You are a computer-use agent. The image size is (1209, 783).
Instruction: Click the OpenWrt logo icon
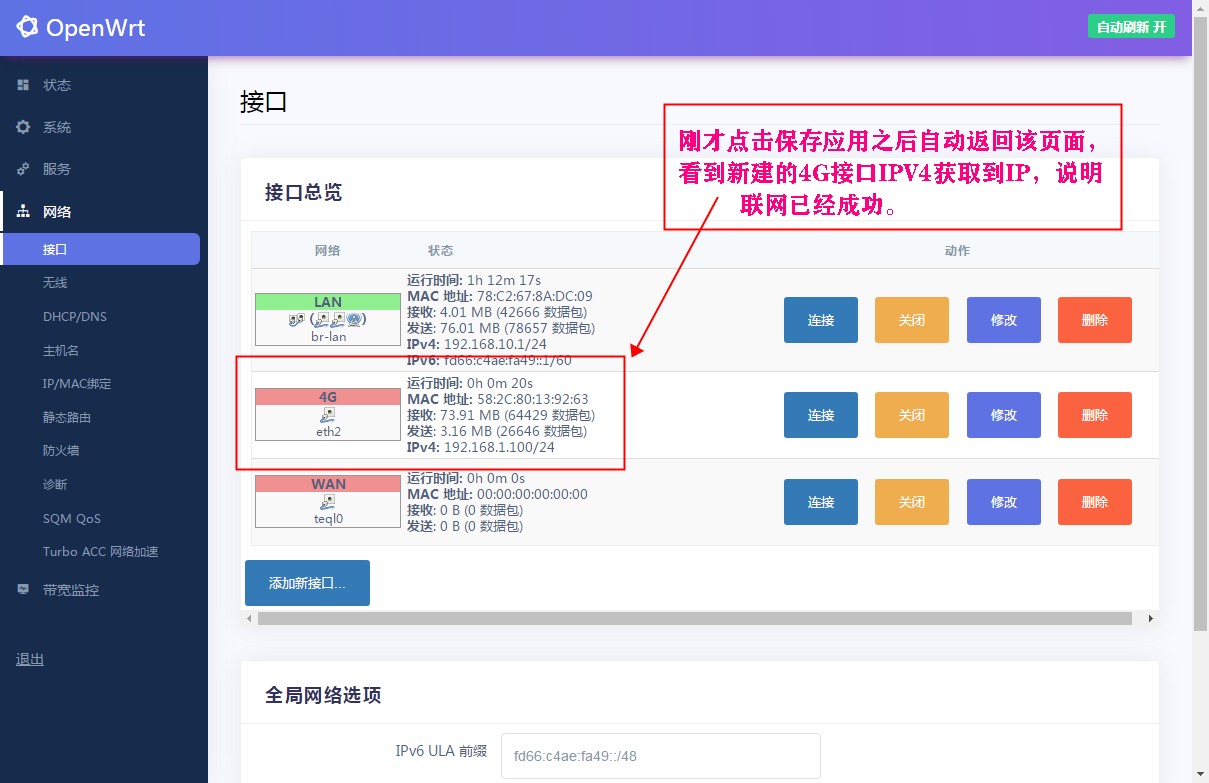tap(28, 27)
